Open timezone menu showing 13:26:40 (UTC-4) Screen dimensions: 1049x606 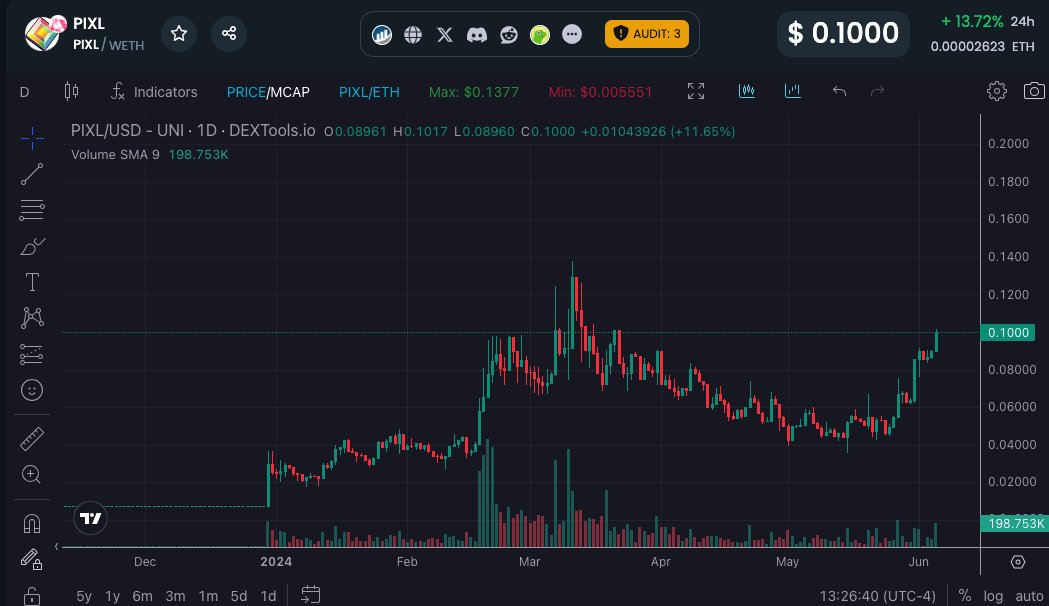[877, 596]
